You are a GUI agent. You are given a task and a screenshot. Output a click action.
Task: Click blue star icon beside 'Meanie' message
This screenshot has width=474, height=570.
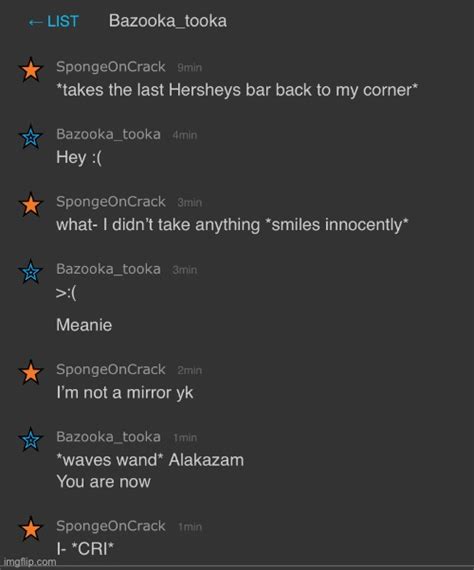point(31,272)
